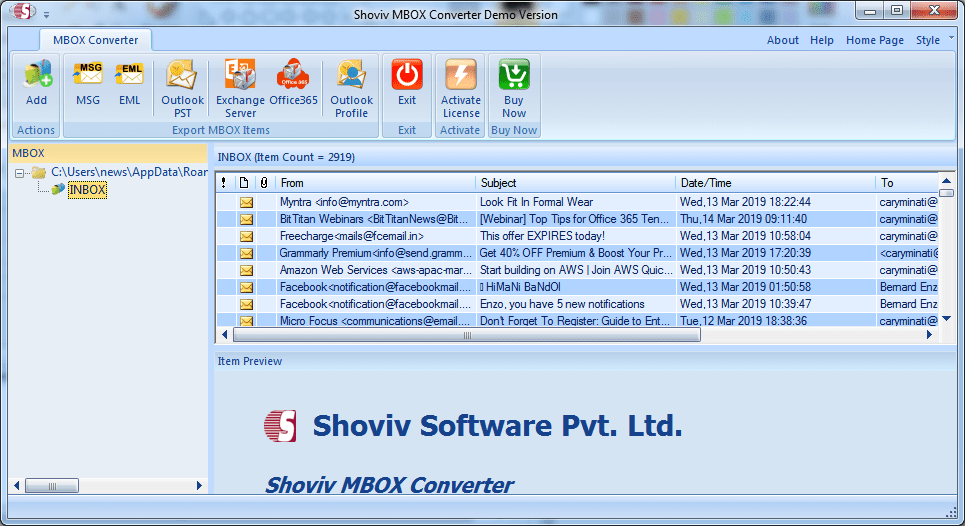Viewport: 965px width, 526px height.
Task: Click envelope icon of HiMaNi BaNdOl email
Action: [x=246, y=287]
